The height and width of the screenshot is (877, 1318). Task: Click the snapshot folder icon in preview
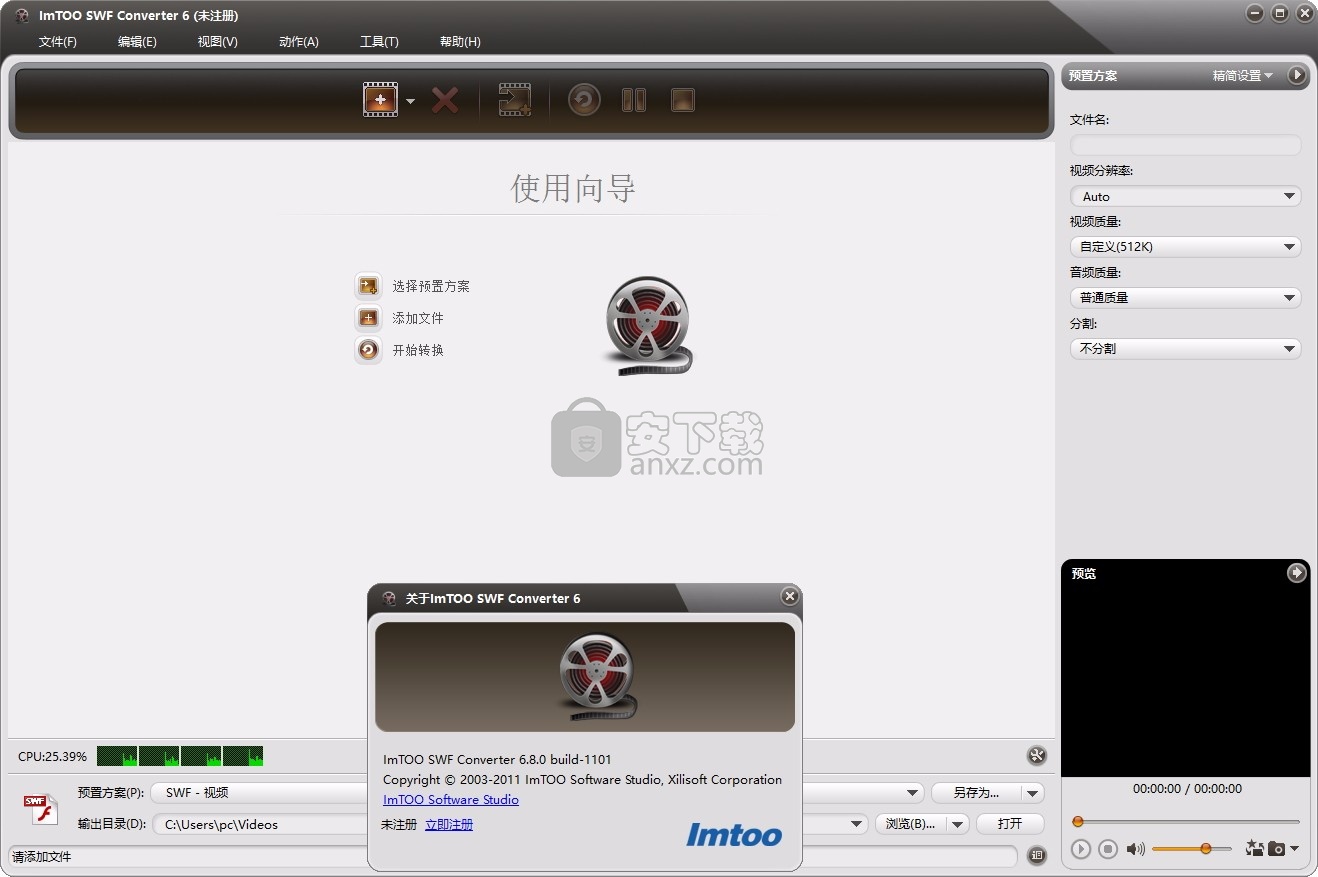tap(1254, 848)
